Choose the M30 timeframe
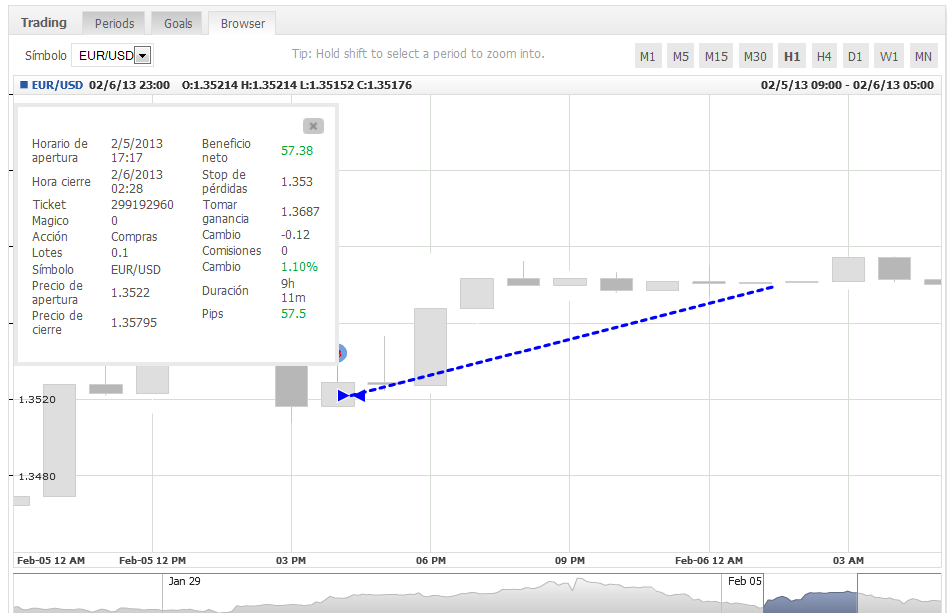This screenshot has height=613, width=947. click(755, 56)
